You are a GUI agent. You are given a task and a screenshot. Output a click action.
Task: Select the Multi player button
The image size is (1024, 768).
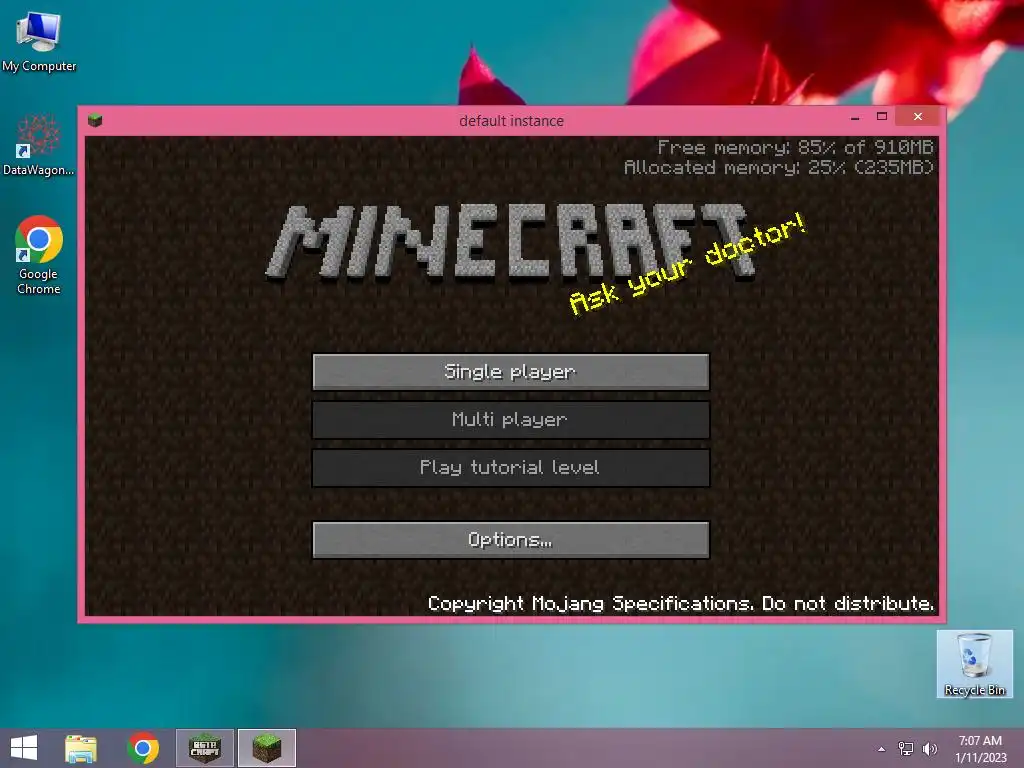tap(511, 419)
